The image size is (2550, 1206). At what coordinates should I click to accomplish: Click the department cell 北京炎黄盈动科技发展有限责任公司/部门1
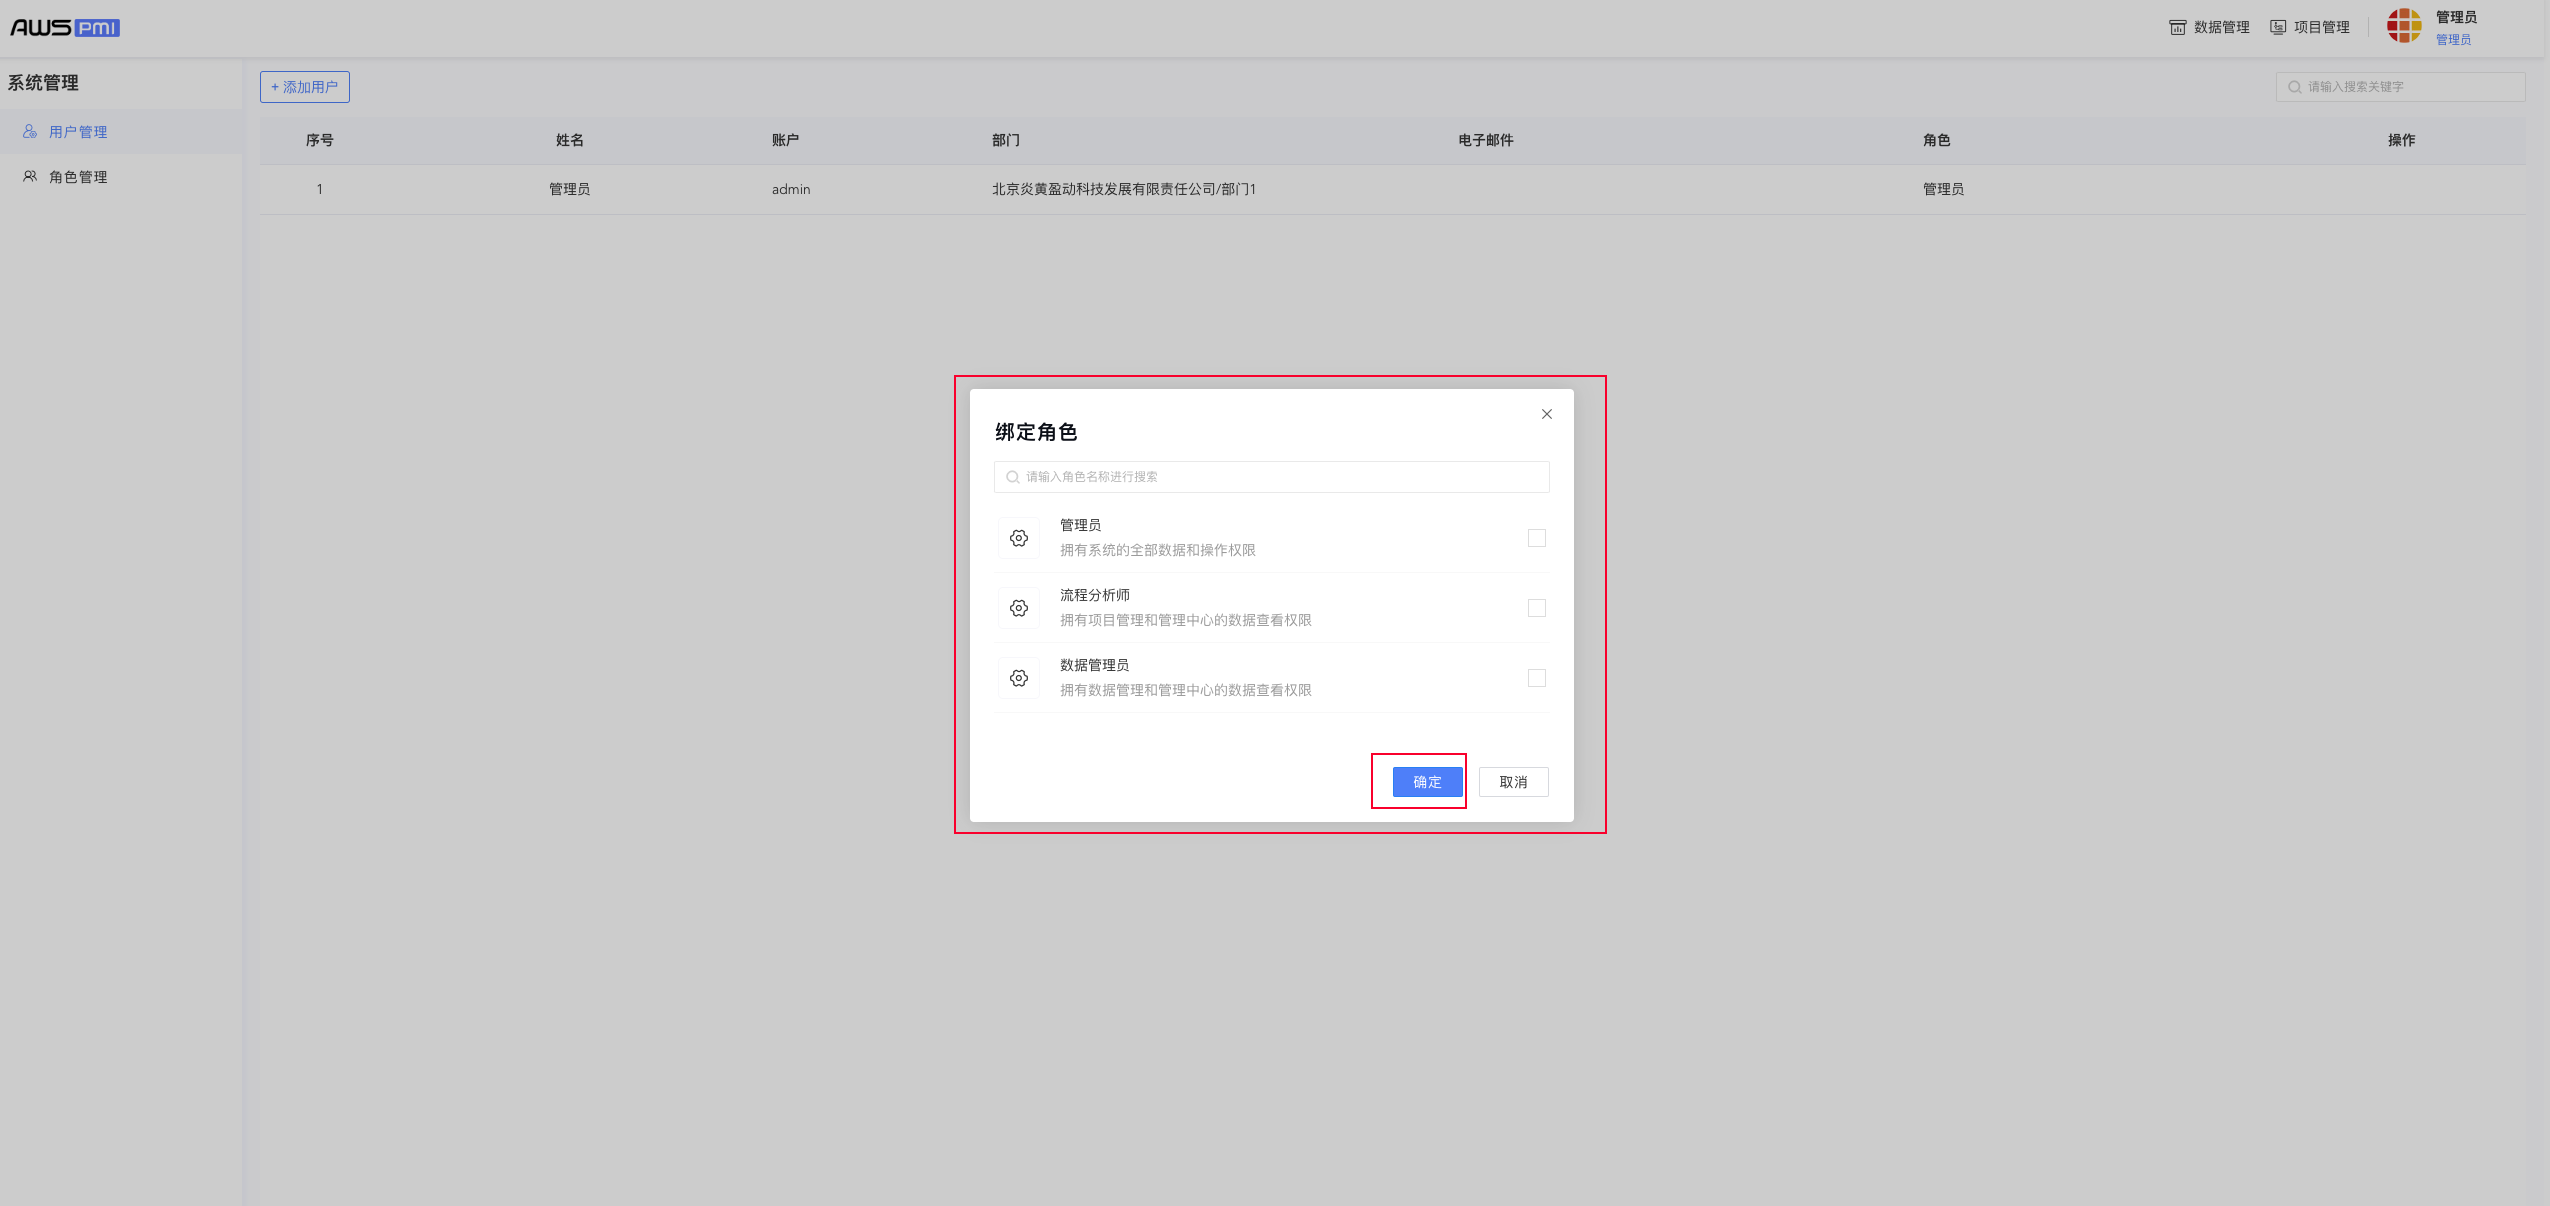pyautogui.click(x=1124, y=189)
